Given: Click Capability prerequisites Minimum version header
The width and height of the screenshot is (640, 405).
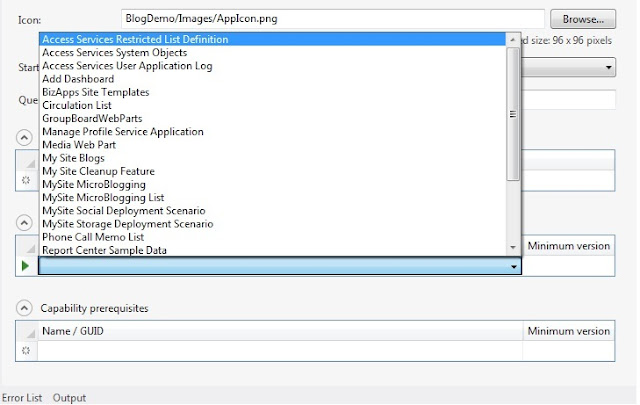Looking at the screenshot, I should click(x=569, y=331).
